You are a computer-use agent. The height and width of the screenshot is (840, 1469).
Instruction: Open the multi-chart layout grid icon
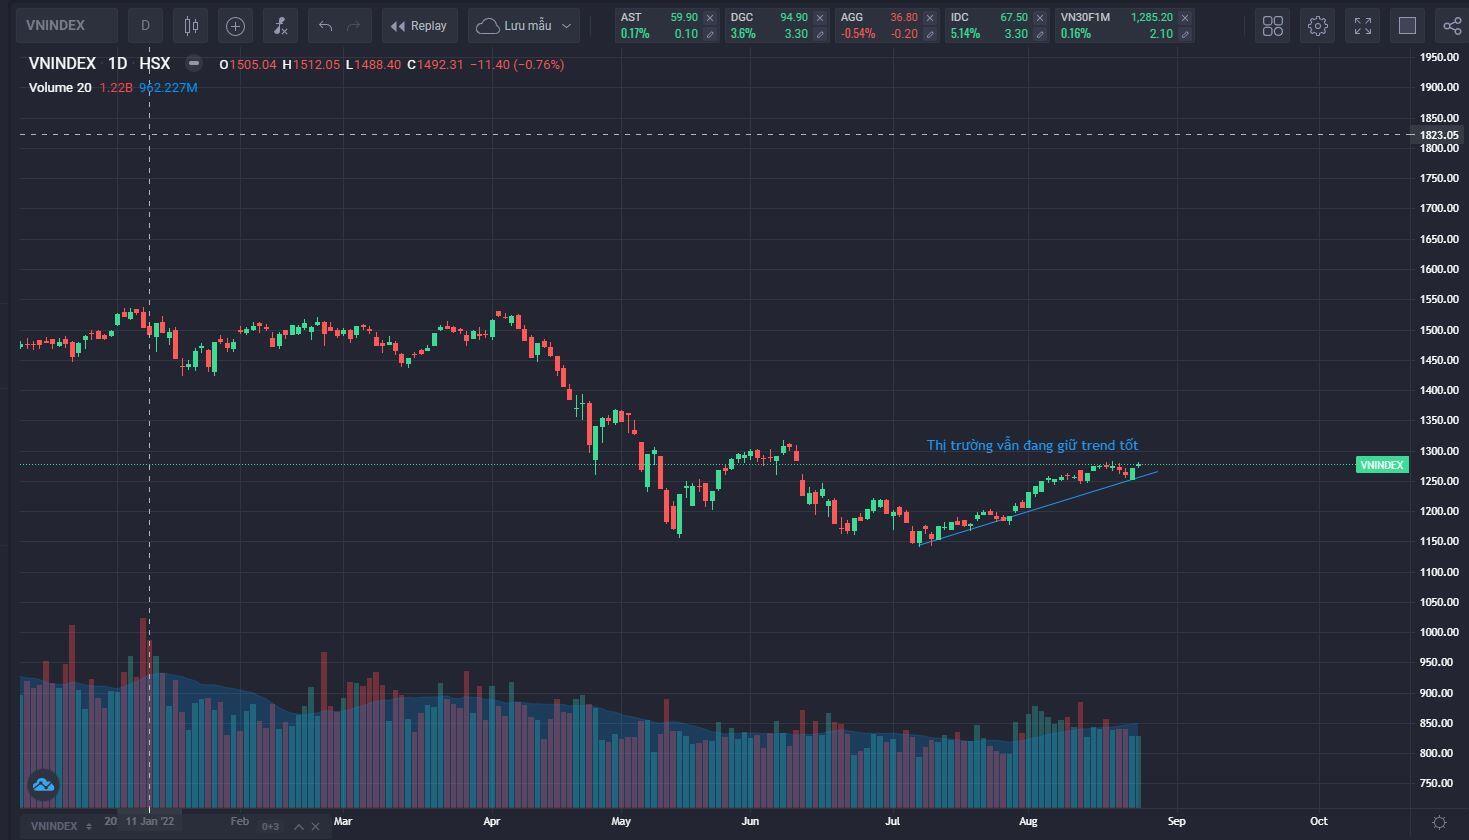coord(1273,26)
